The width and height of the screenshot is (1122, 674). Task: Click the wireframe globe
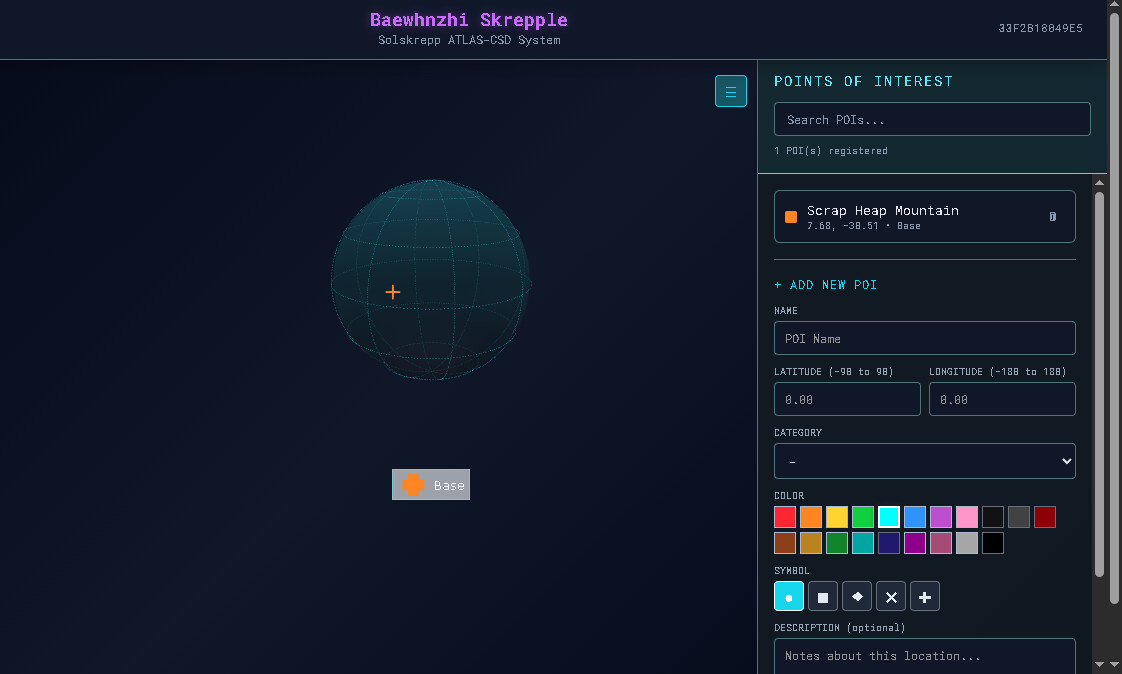[x=431, y=280]
